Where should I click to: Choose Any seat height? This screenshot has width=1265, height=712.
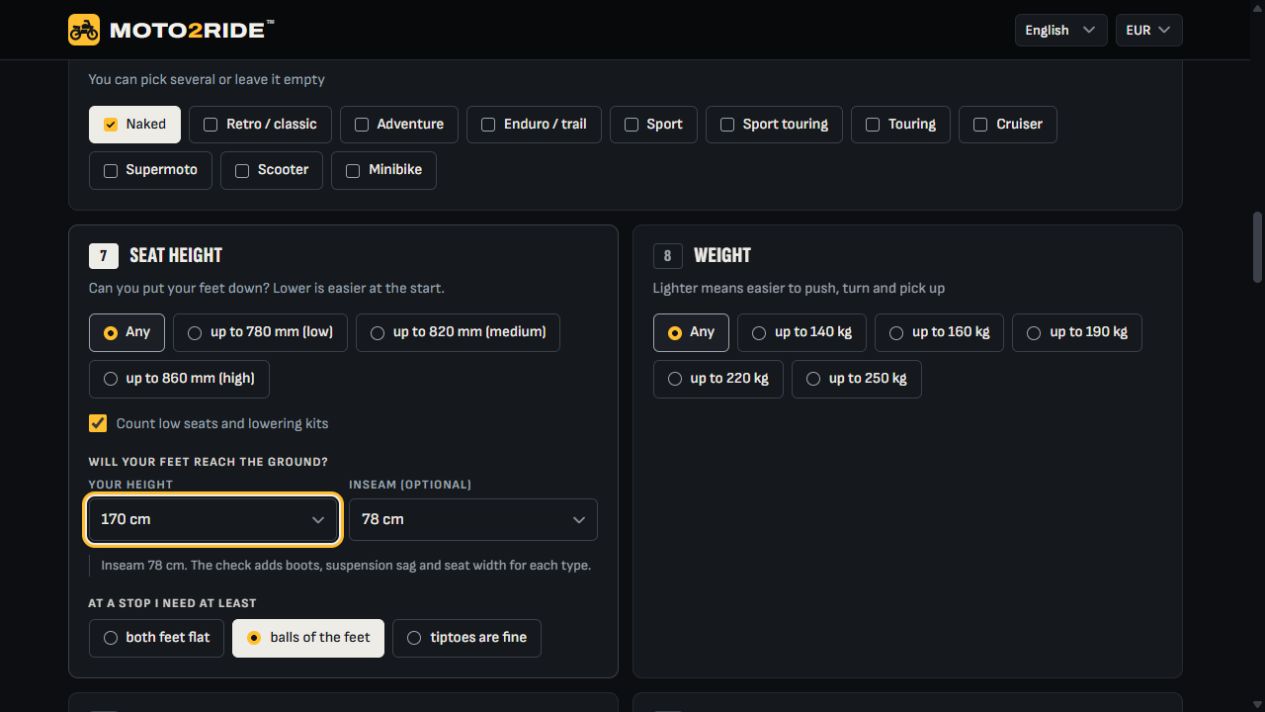click(127, 333)
